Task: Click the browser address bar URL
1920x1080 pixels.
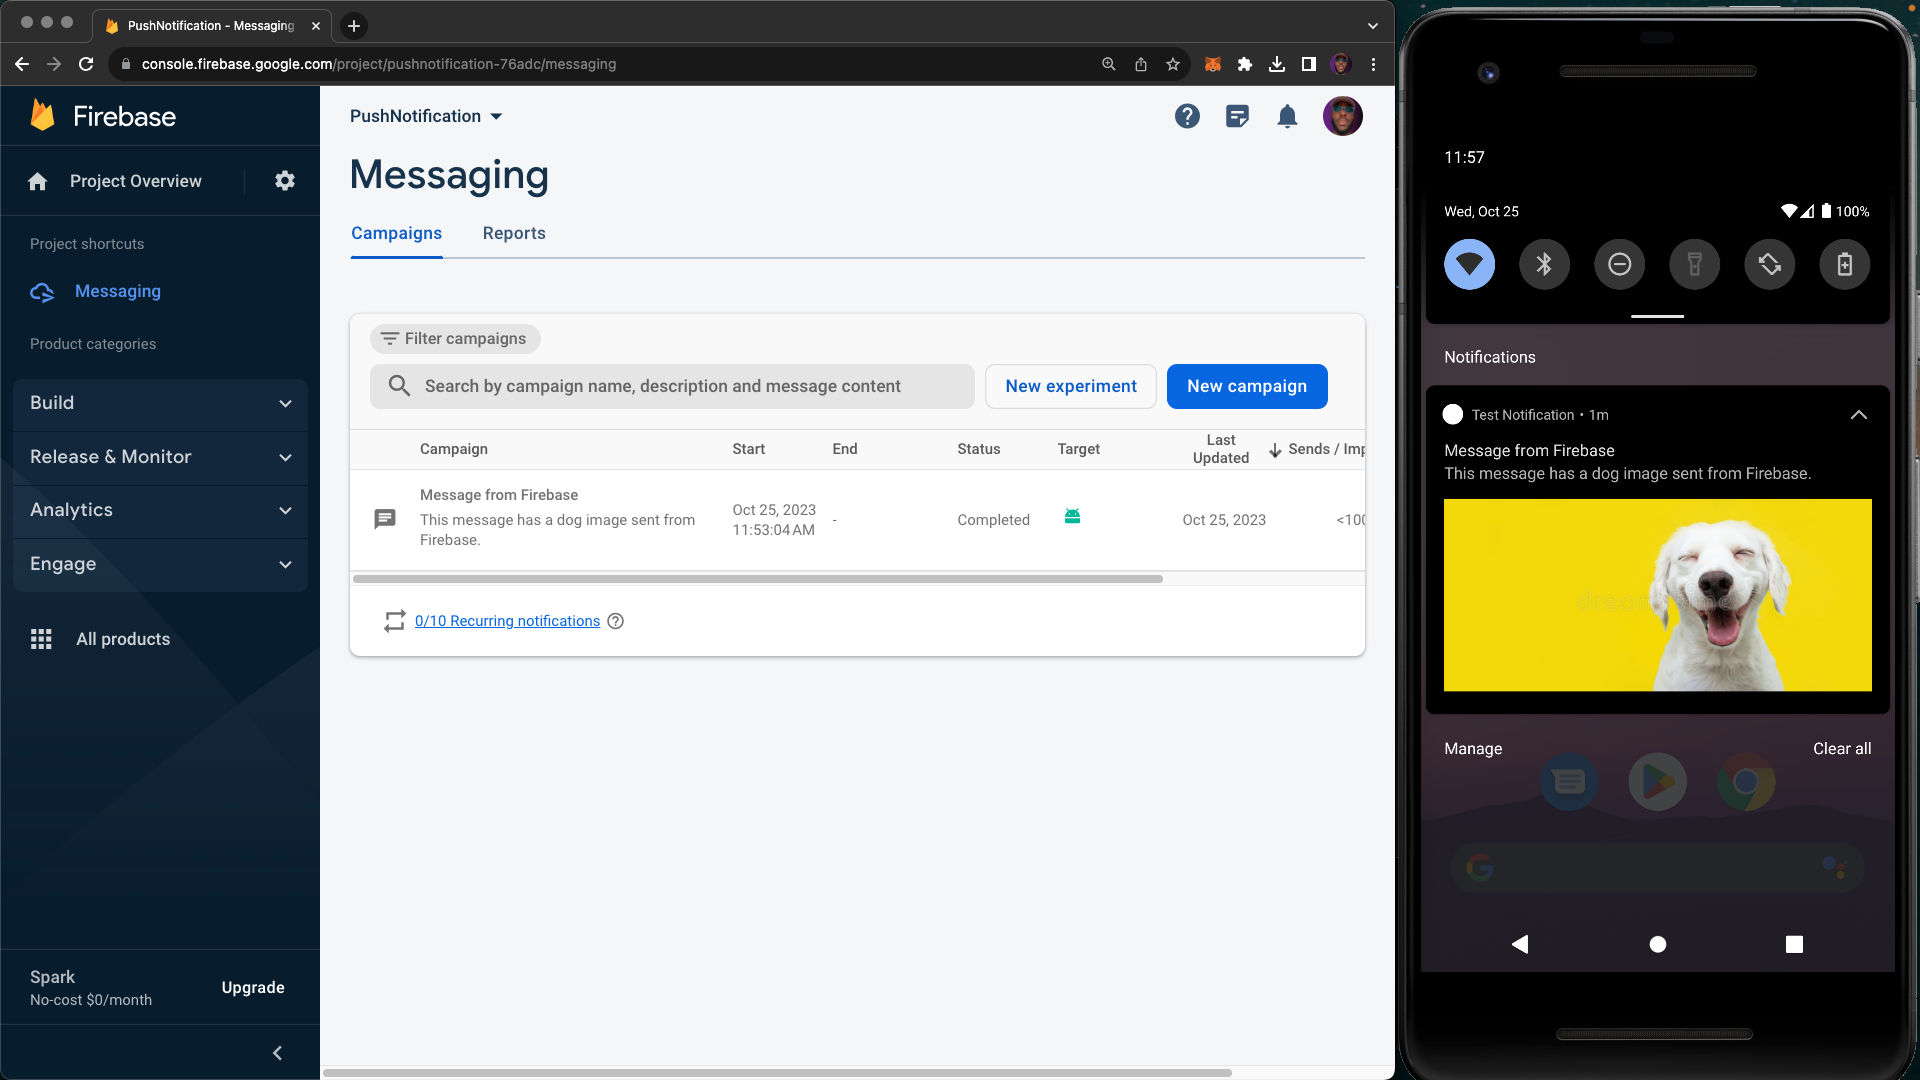Action: click(379, 64)
